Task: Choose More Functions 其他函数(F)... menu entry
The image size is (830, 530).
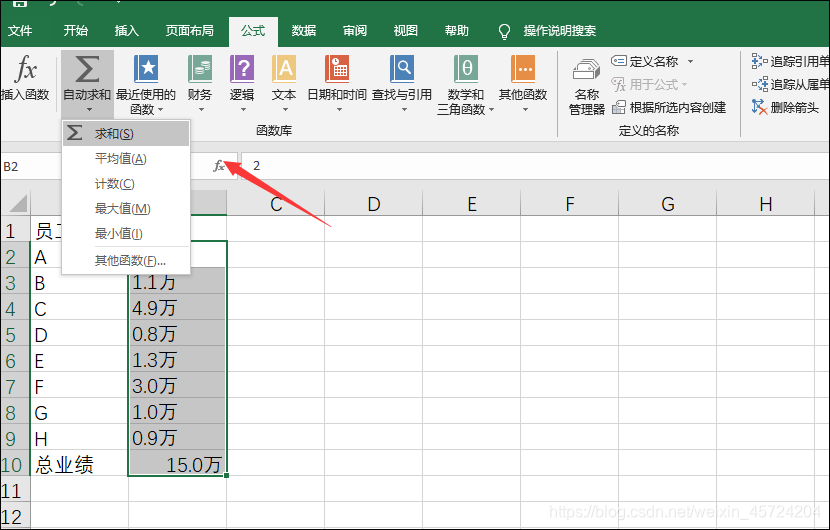Action: (x=126, y=260)
